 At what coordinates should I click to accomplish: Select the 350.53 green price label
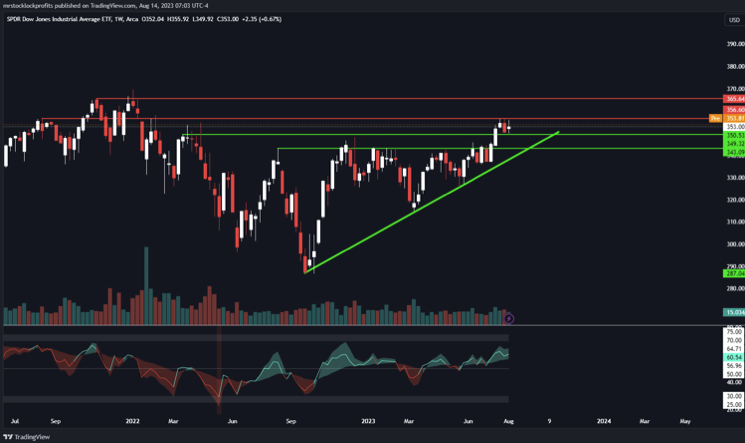[733, 135]
